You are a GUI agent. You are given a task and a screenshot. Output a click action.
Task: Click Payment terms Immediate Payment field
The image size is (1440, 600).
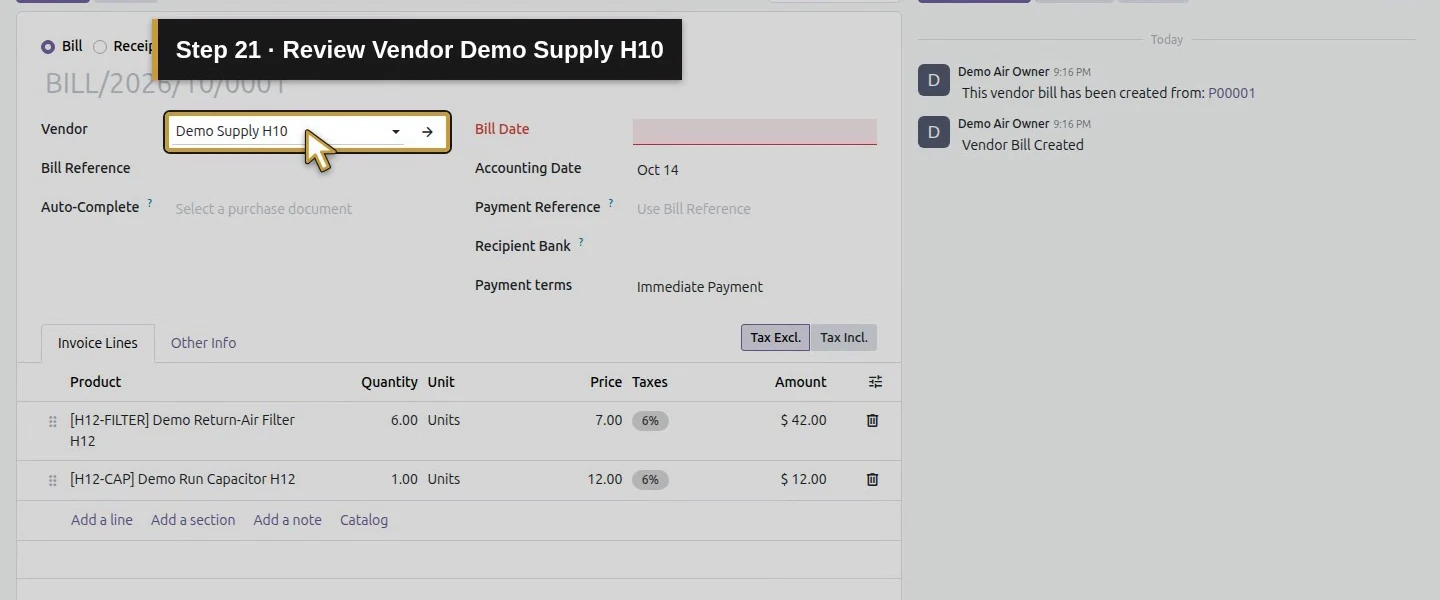tap(755, 287)
